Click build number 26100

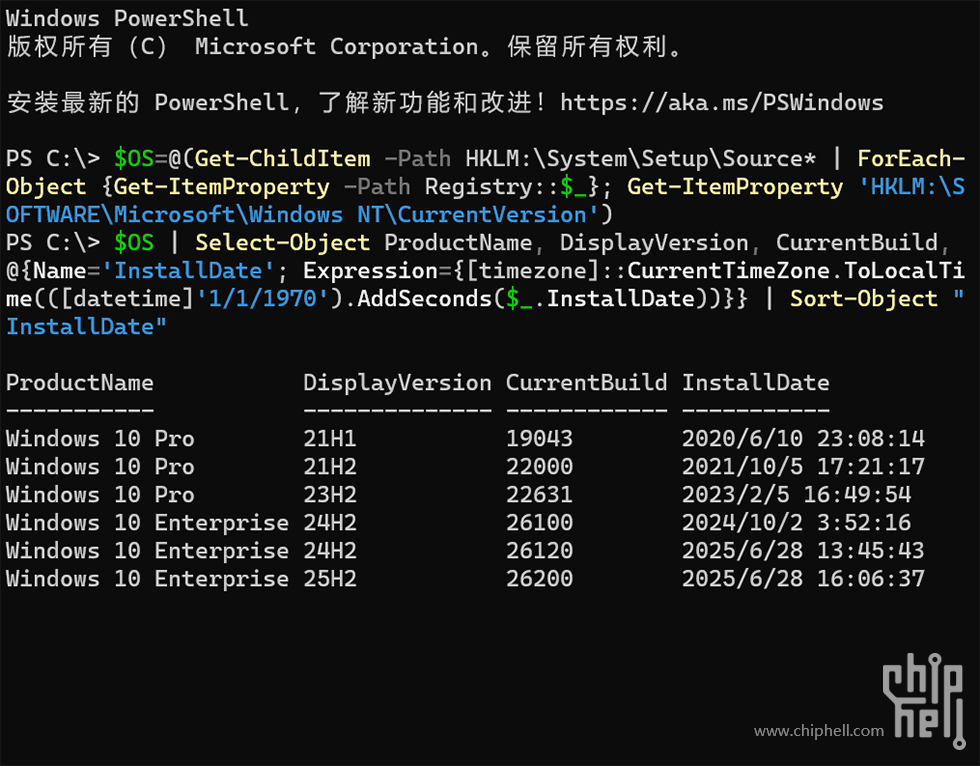coord(539,522)
